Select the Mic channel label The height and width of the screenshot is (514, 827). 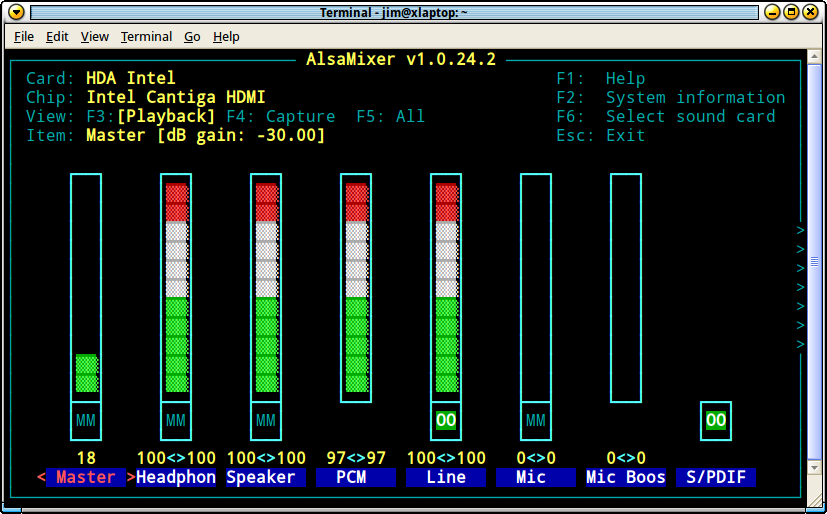click(x=536, y=477)
